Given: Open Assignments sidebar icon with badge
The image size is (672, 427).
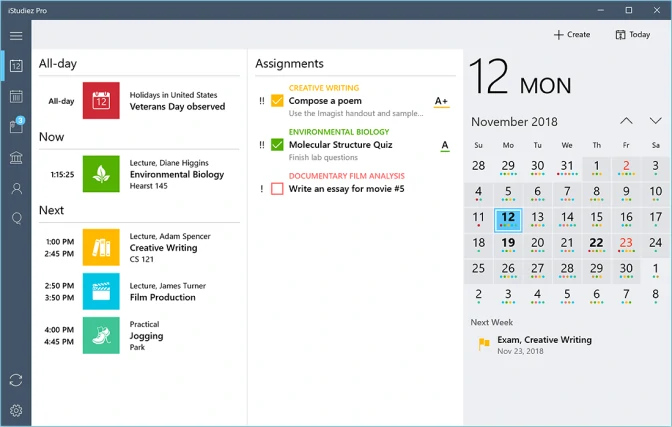Looking at the screenshot, I should pos(17,126).
